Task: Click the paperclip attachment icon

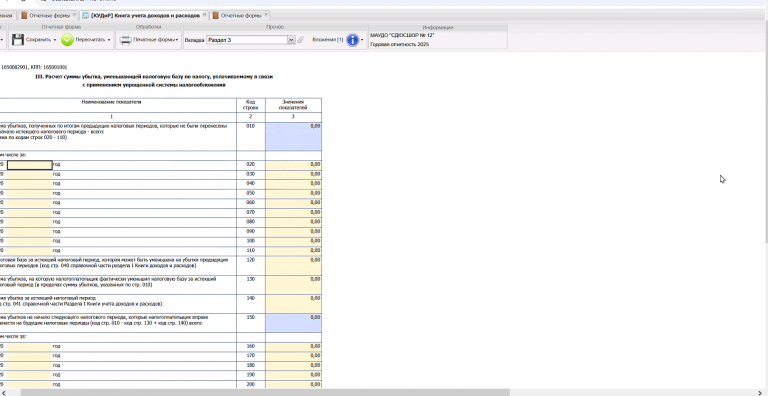Action: pyautogui.click(x=301, y=40)
